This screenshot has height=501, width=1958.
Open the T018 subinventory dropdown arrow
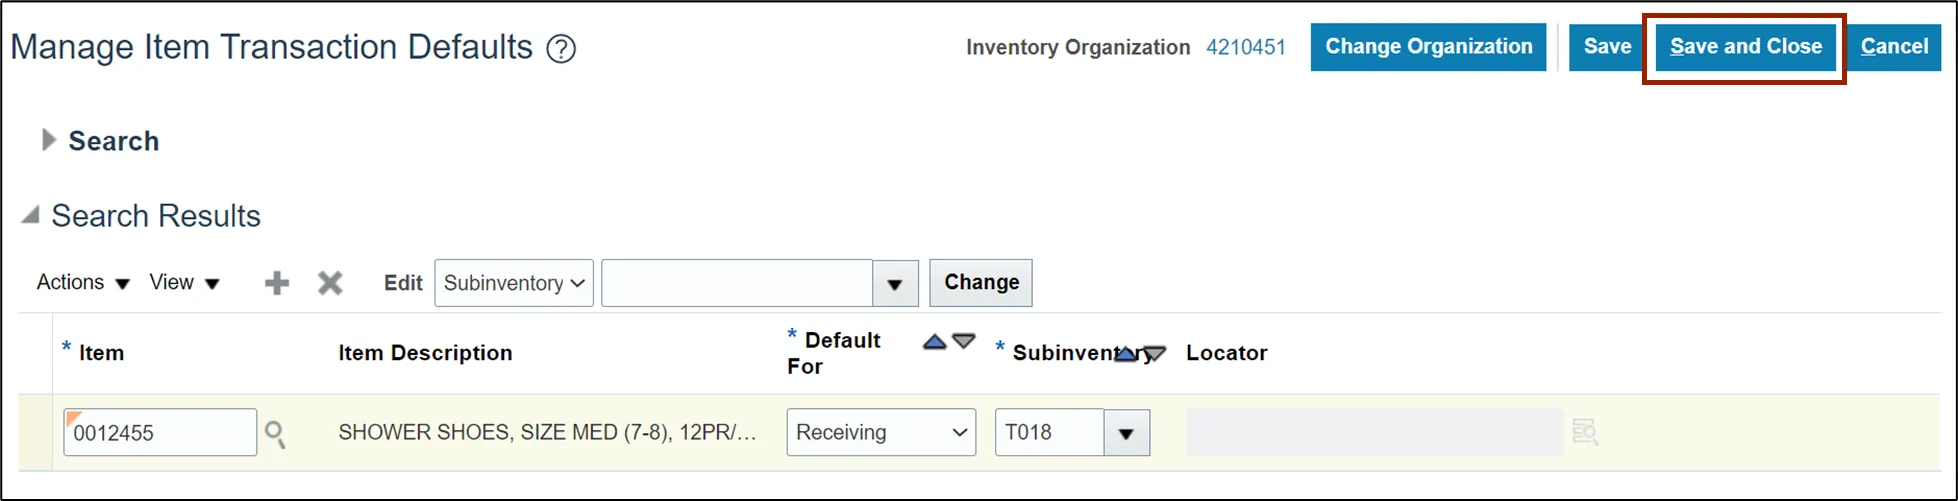pyautogui.click(x=1126, y=433)
